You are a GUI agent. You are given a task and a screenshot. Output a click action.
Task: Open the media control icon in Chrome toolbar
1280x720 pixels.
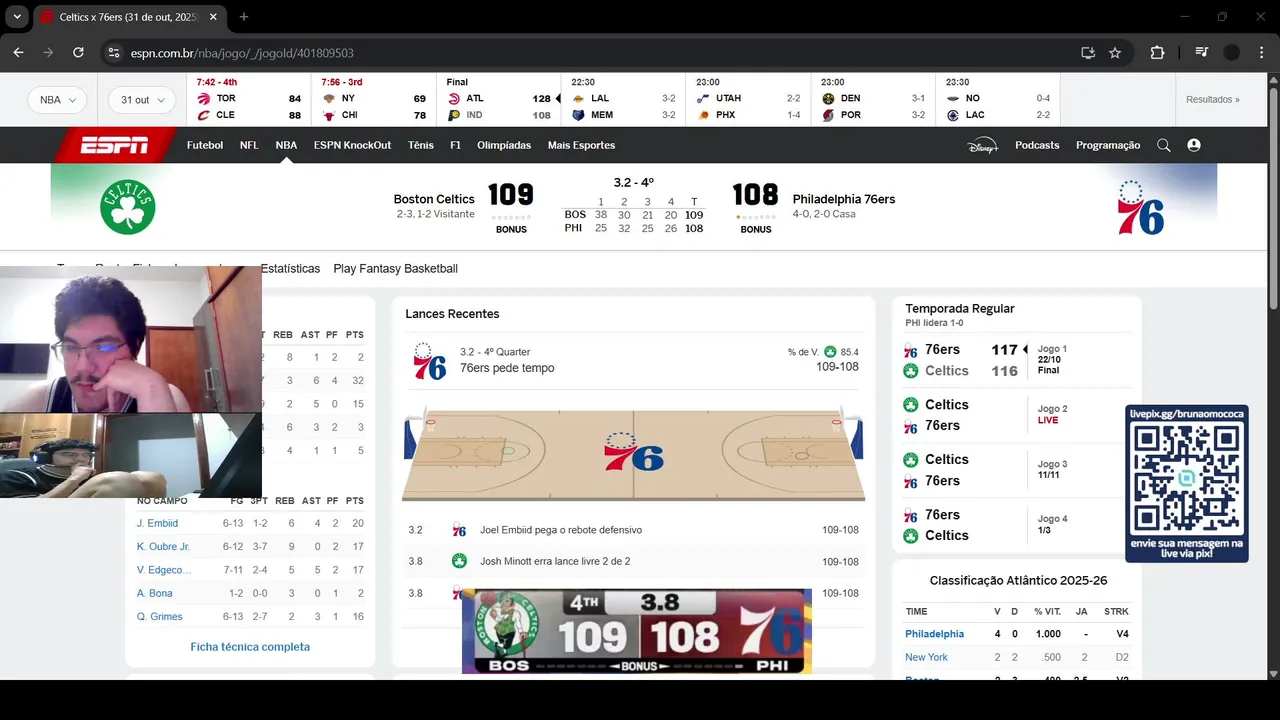1201,53
